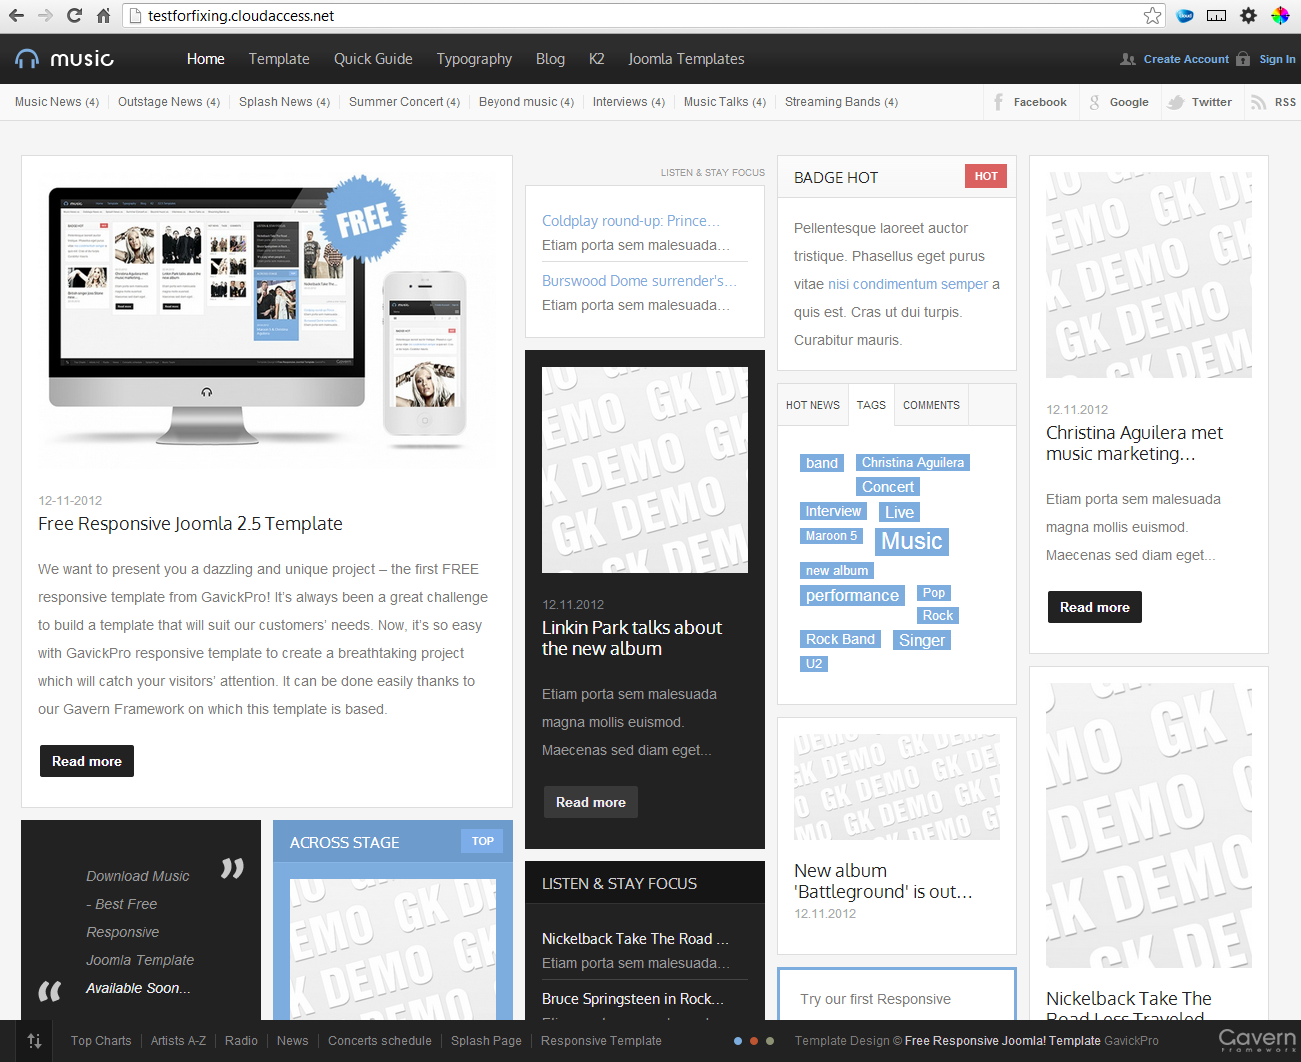1301x1062 pixels.
Task: Click the keyboard extension icon in toolbar
Action: 1216,15
